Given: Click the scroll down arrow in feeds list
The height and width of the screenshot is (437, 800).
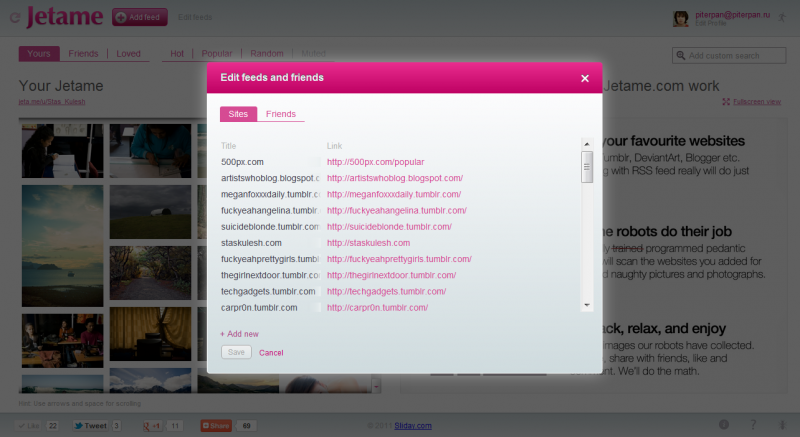Looking at the screenshot, I should click(587, 305).
